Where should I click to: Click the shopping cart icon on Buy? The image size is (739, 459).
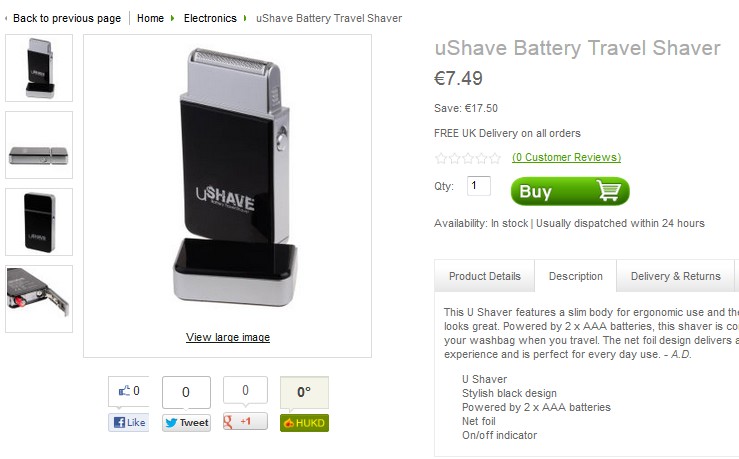coord(608,191)
